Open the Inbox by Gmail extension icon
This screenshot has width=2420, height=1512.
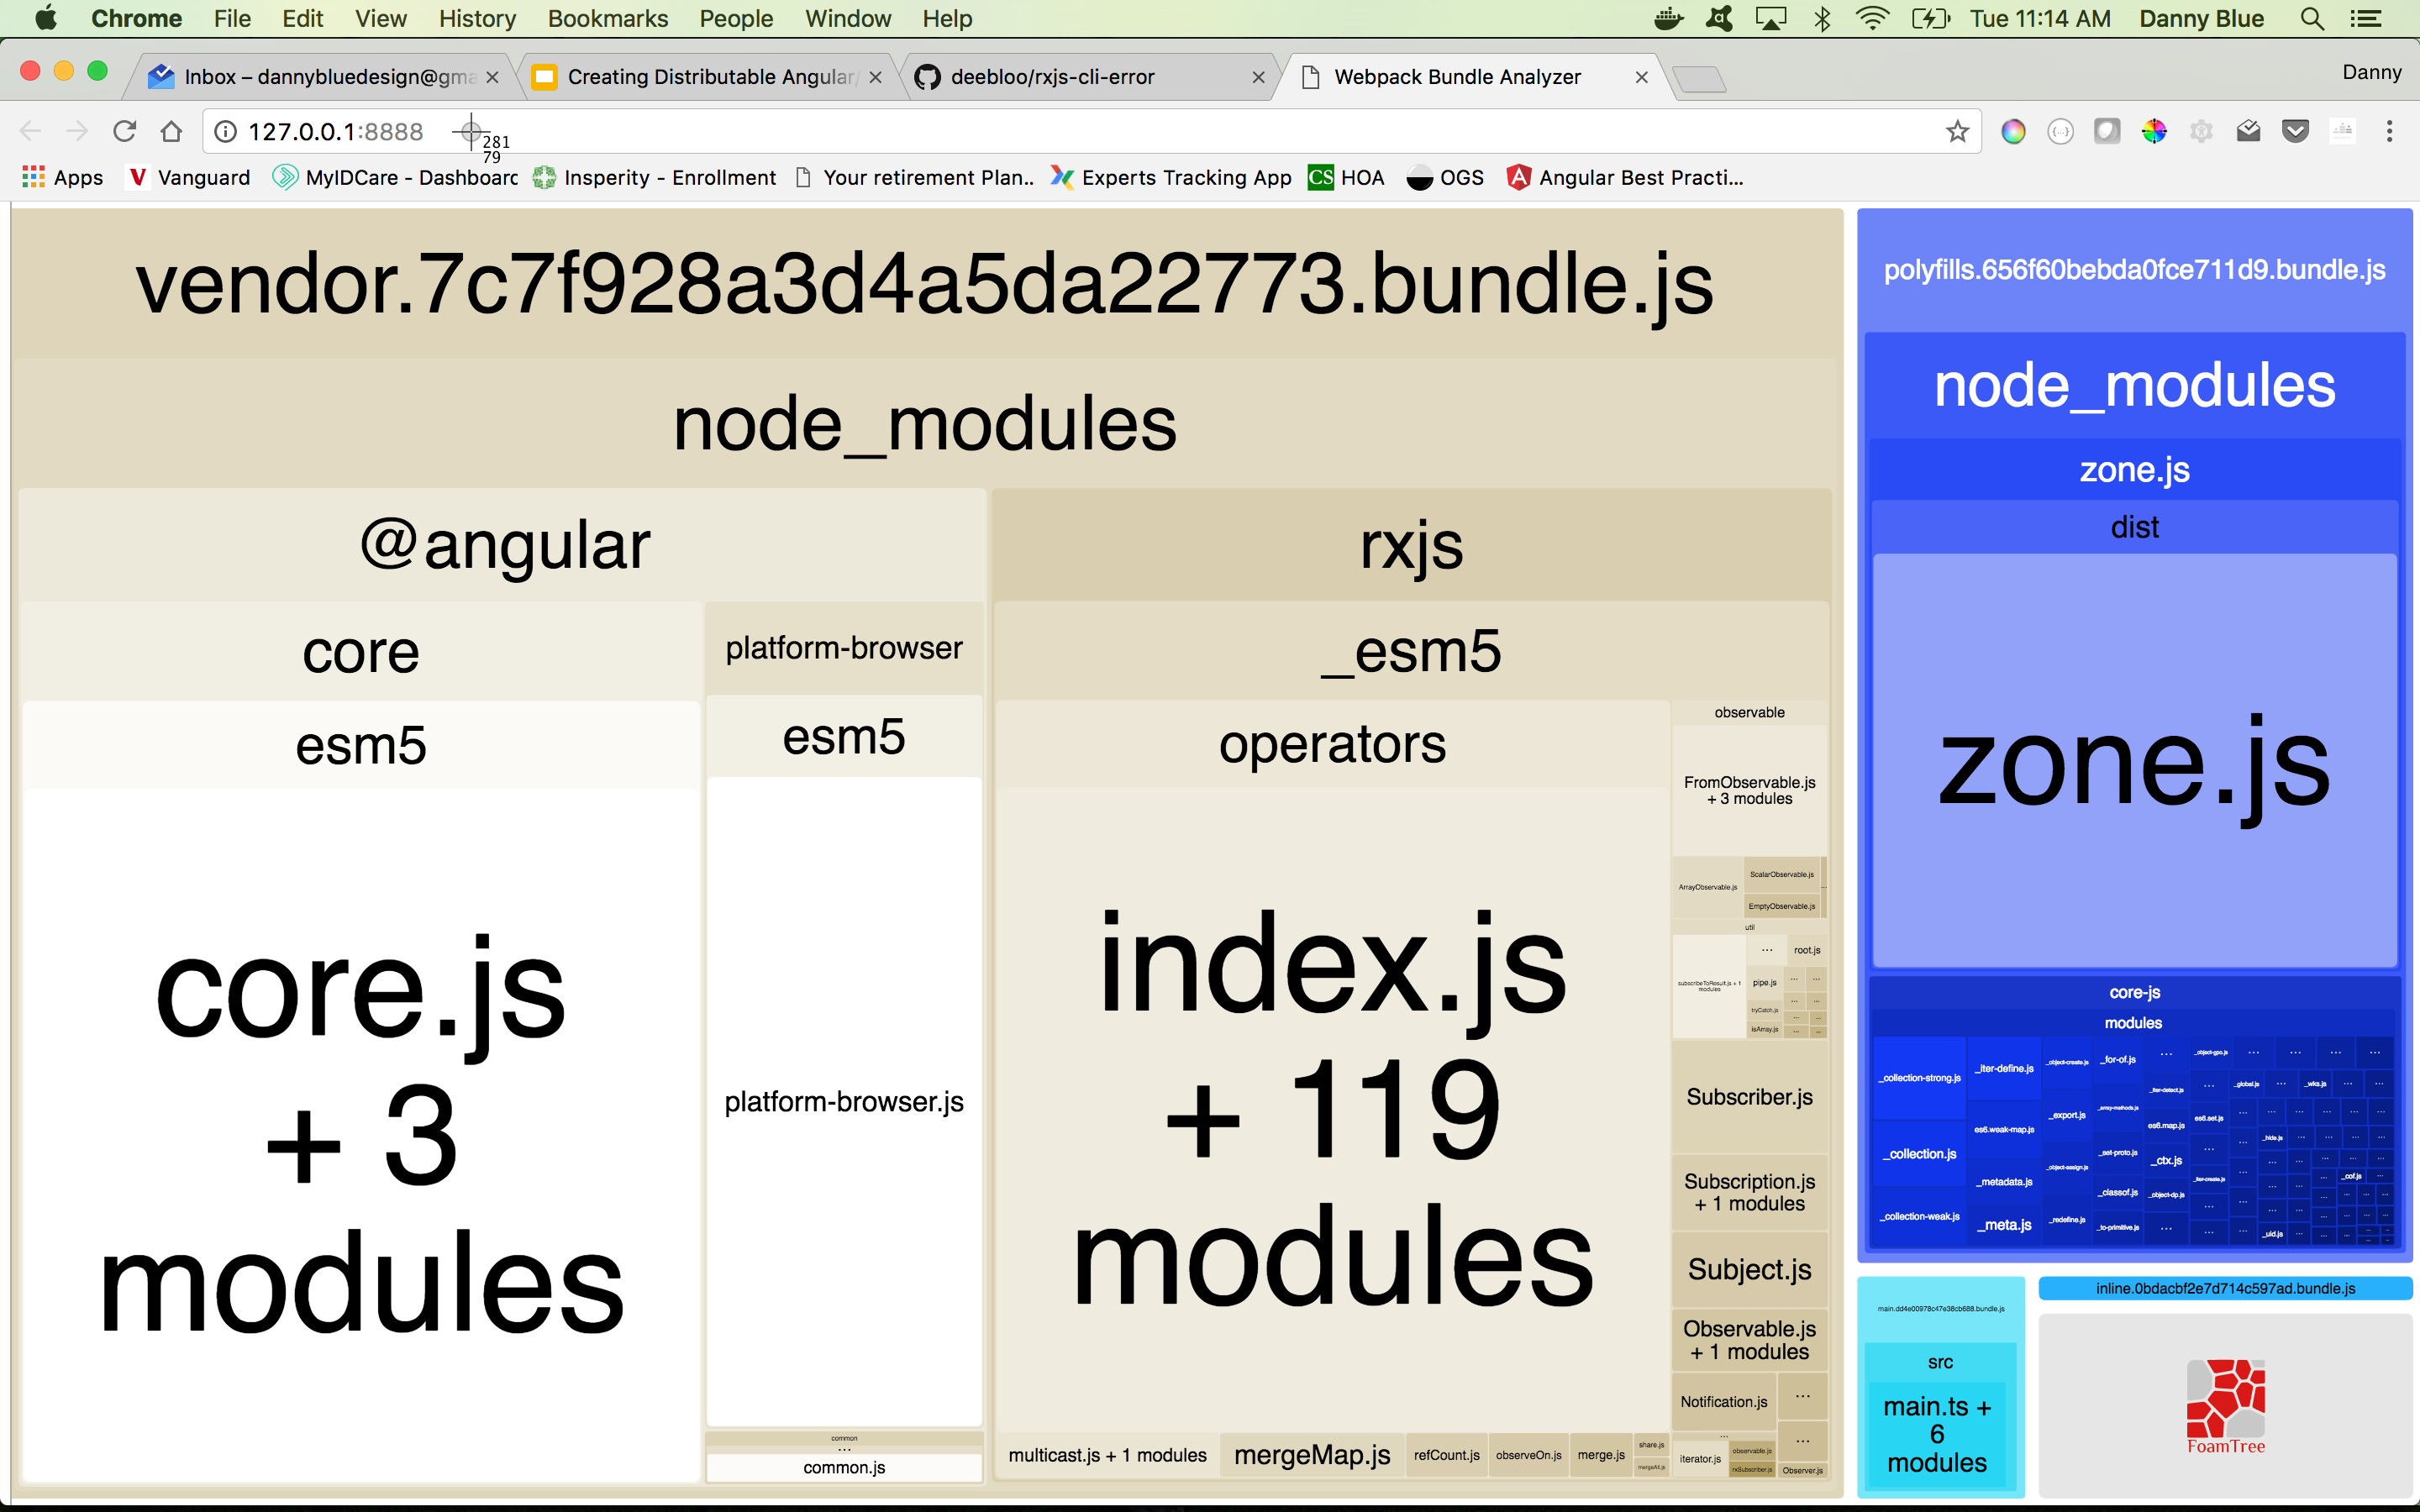pos(2248,131)
